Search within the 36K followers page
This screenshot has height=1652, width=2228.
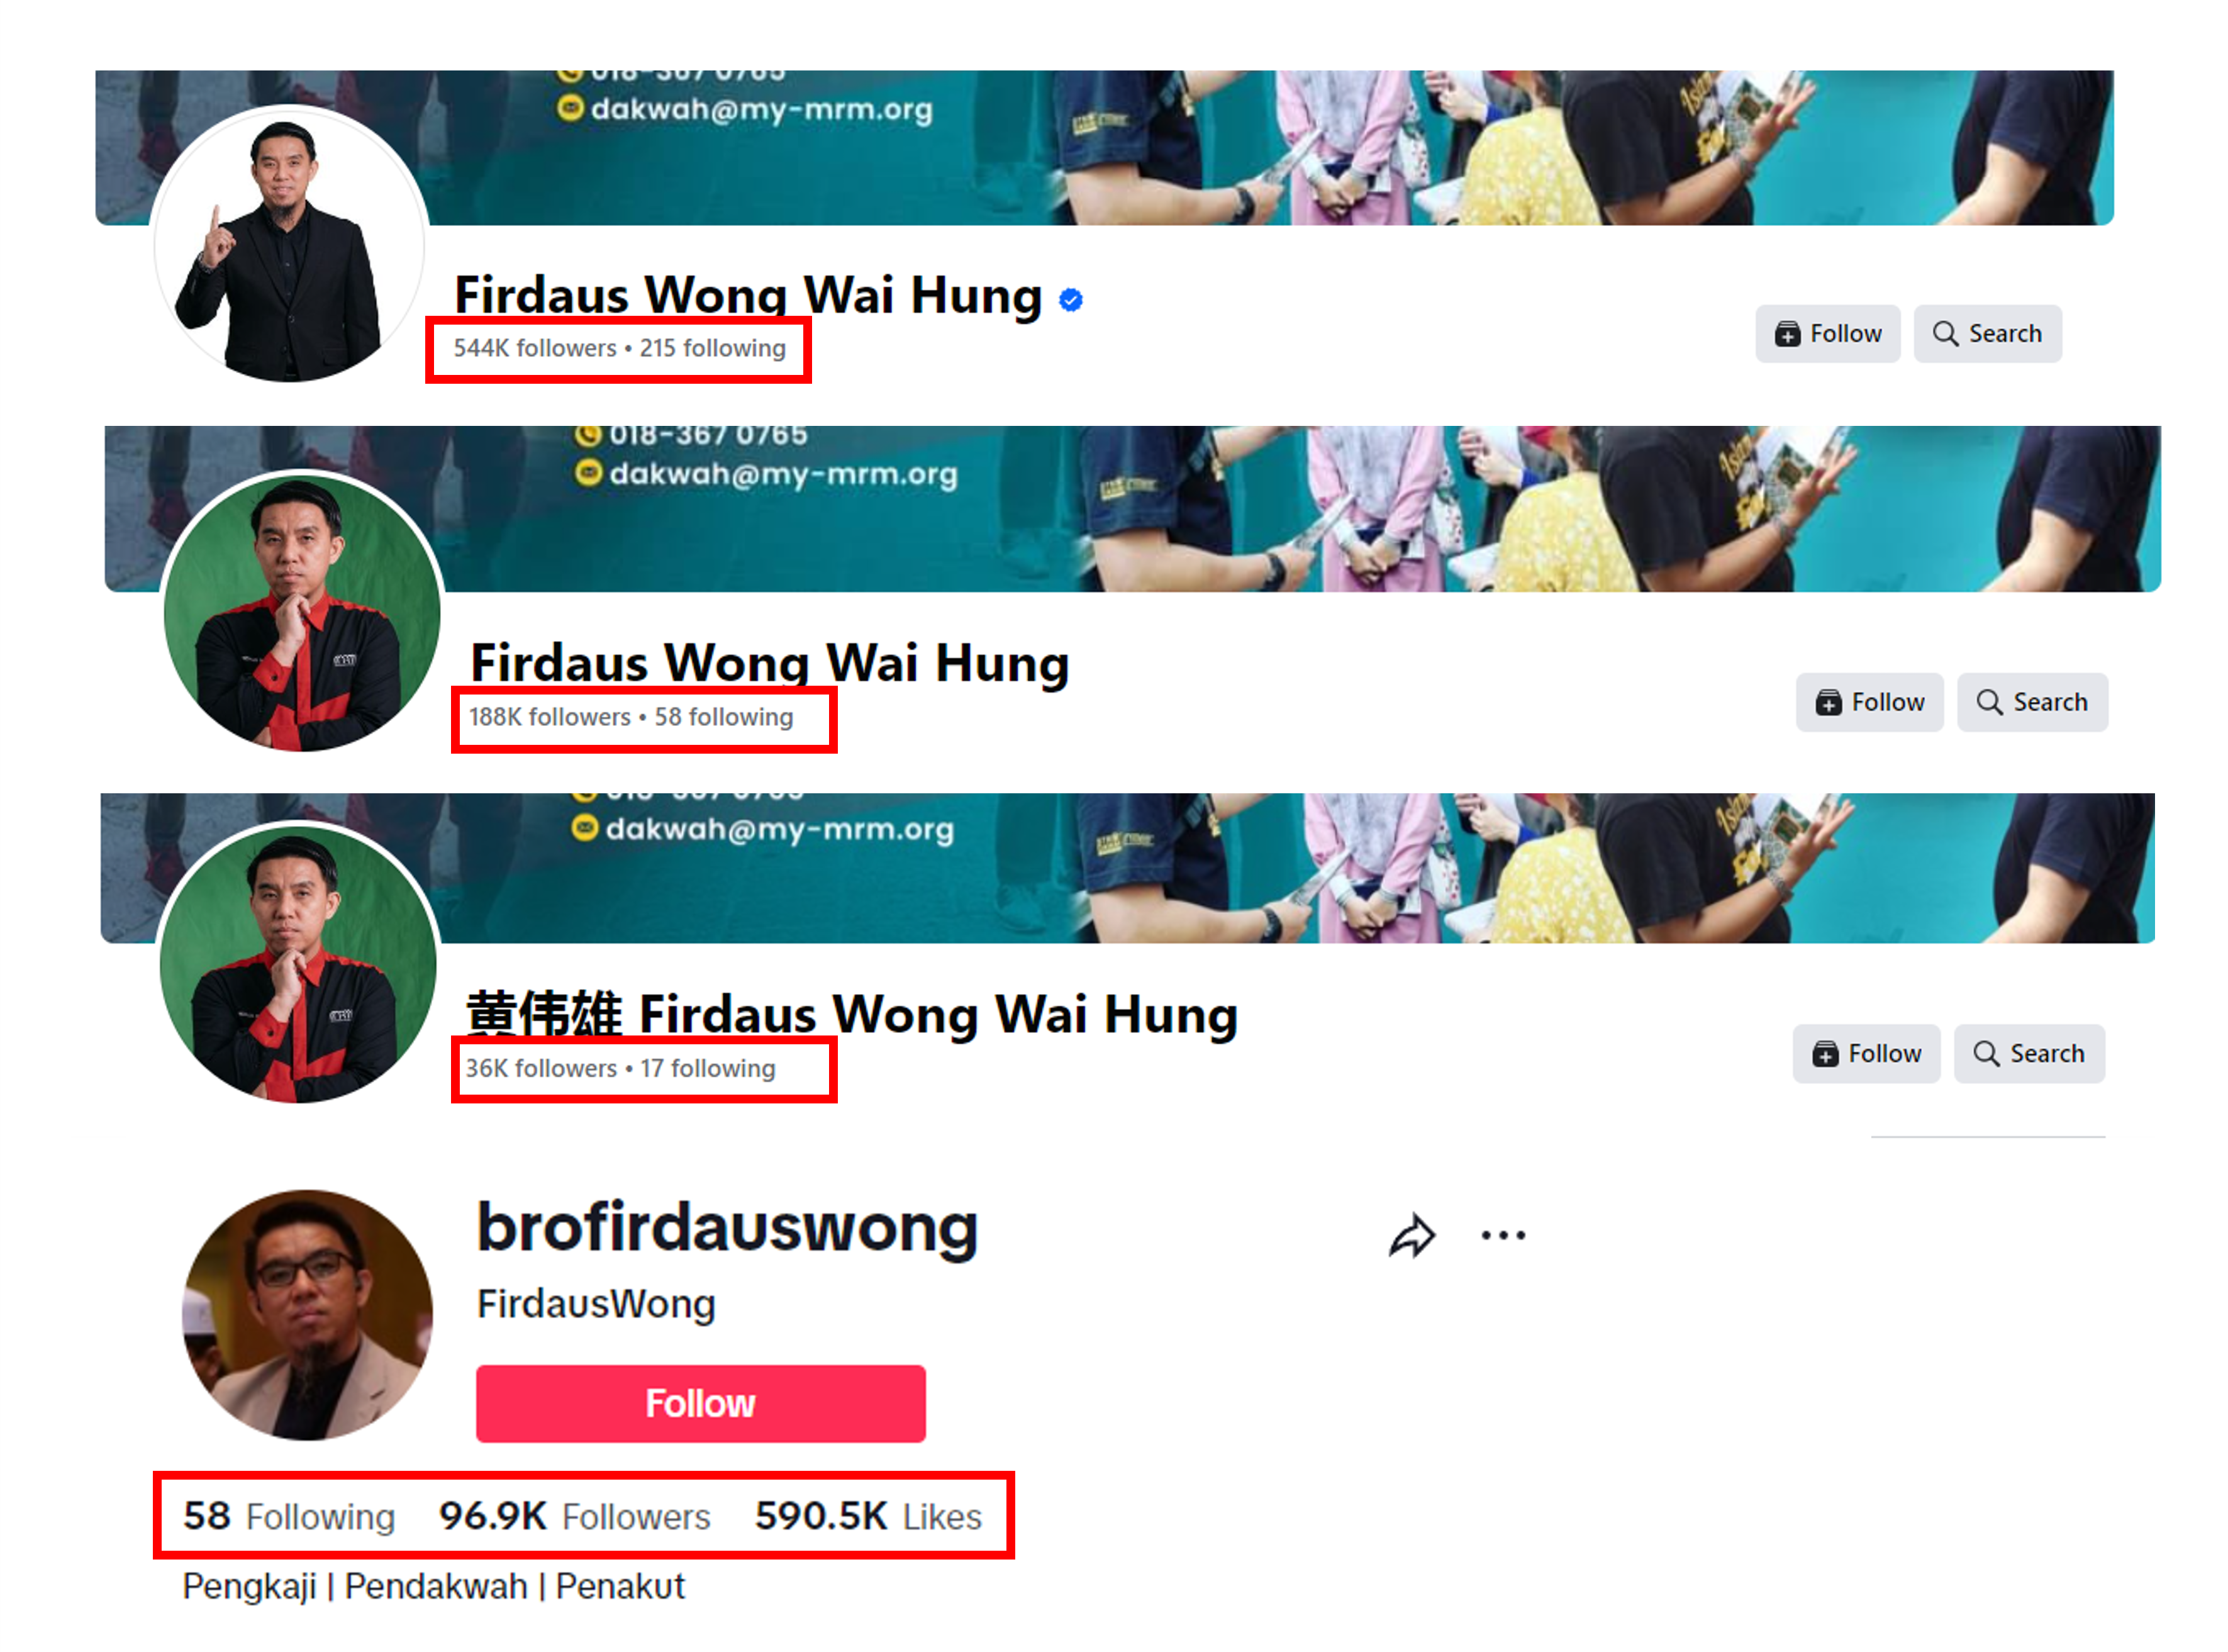click(x=2029, y=1053)
